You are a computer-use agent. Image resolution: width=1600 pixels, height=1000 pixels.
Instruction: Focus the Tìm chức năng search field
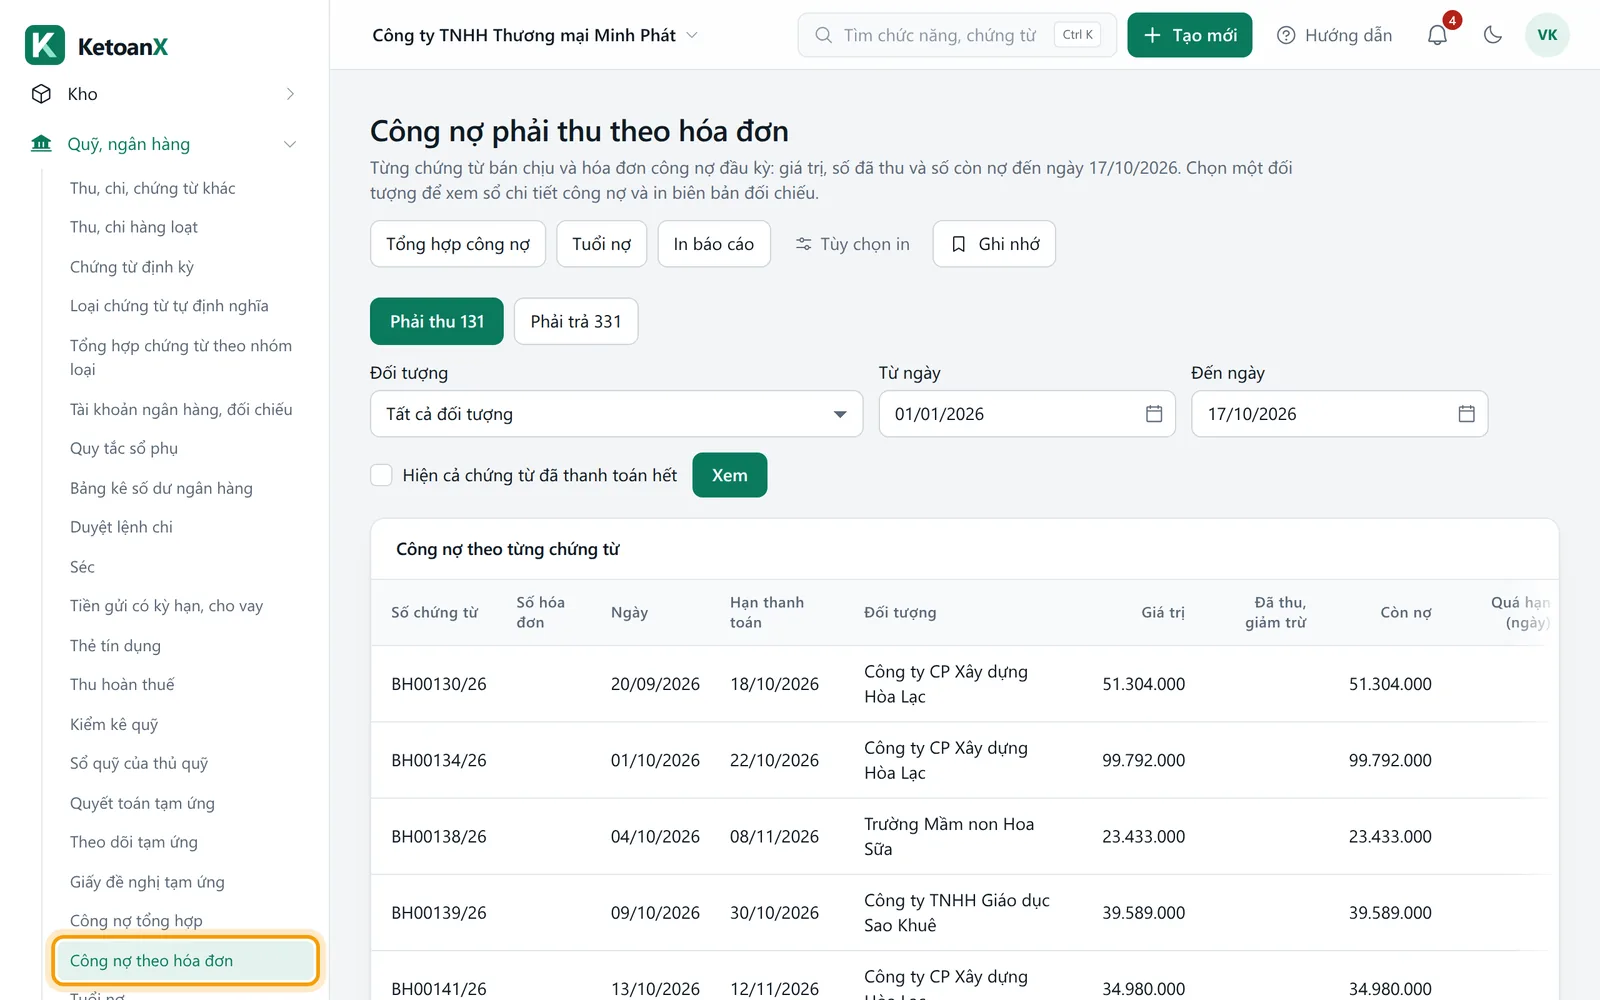[957, 35]
